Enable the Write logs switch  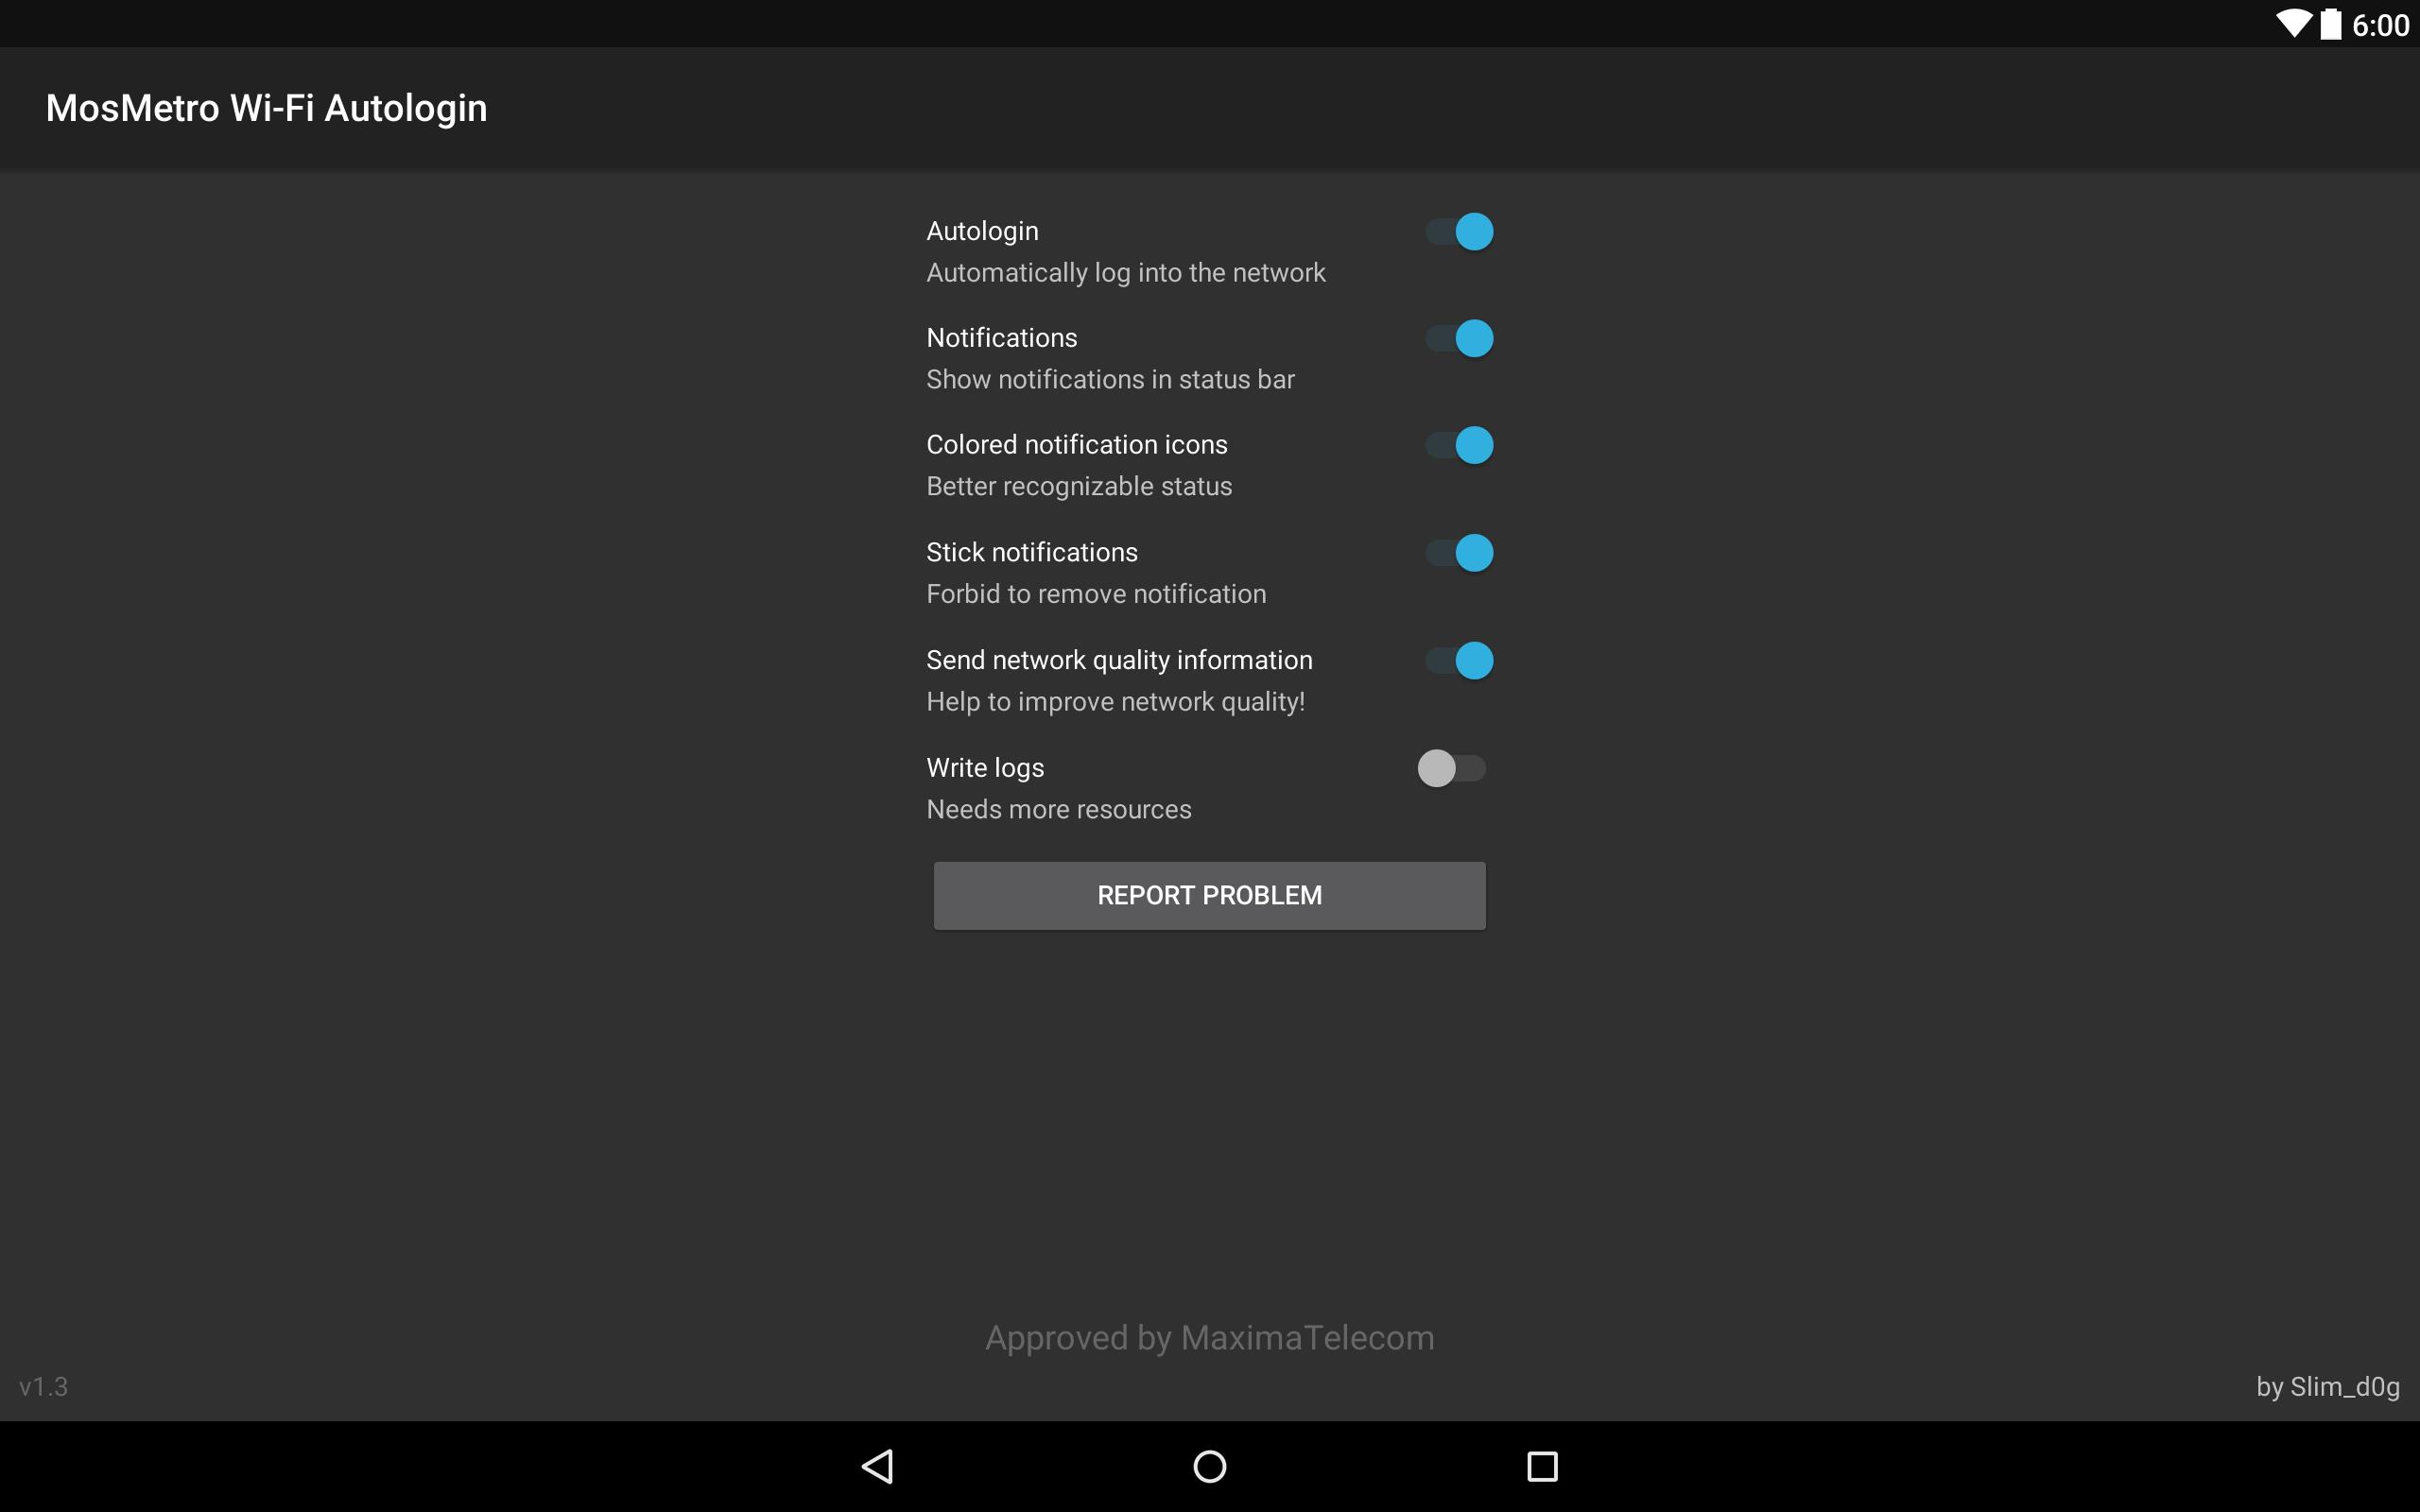[x=1451, y=768]
